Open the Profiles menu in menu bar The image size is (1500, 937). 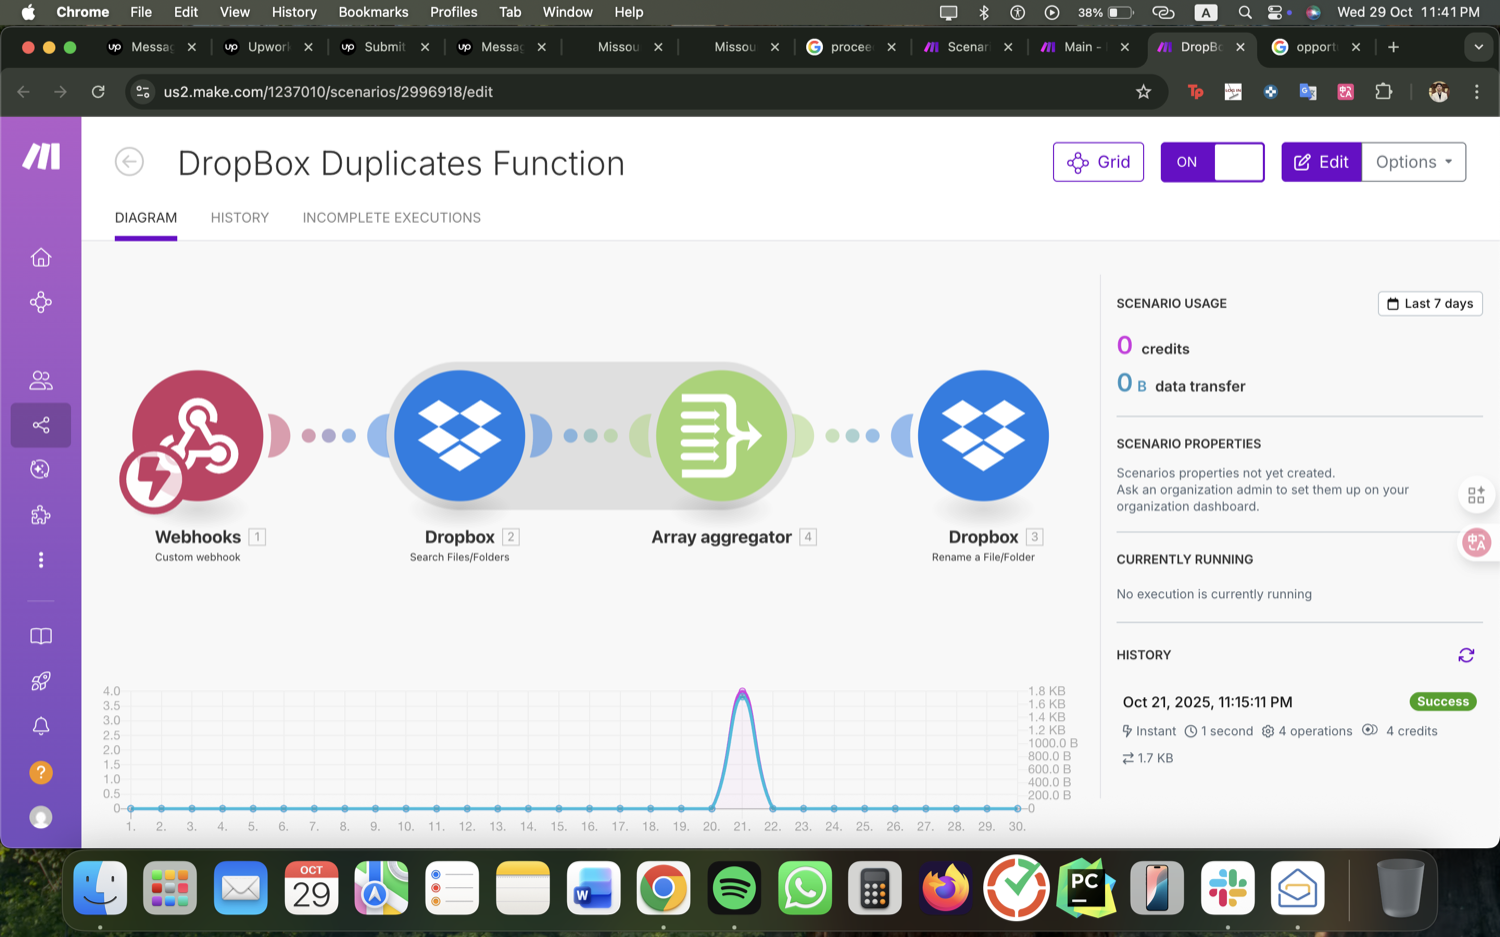click(x=453, y=12)
